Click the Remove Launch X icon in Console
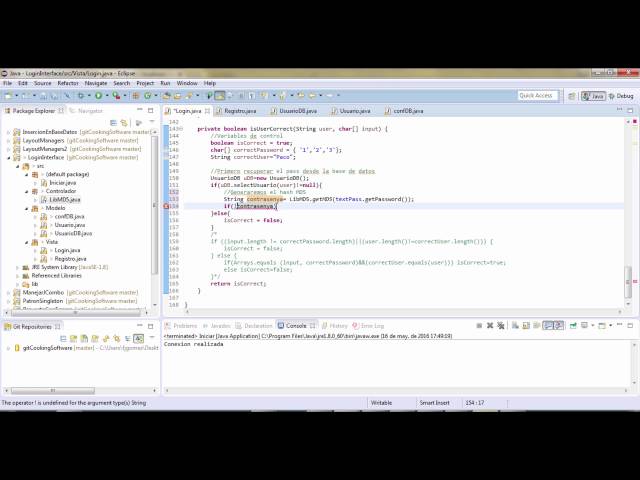 pyautogui.click(x=490, y=325)
